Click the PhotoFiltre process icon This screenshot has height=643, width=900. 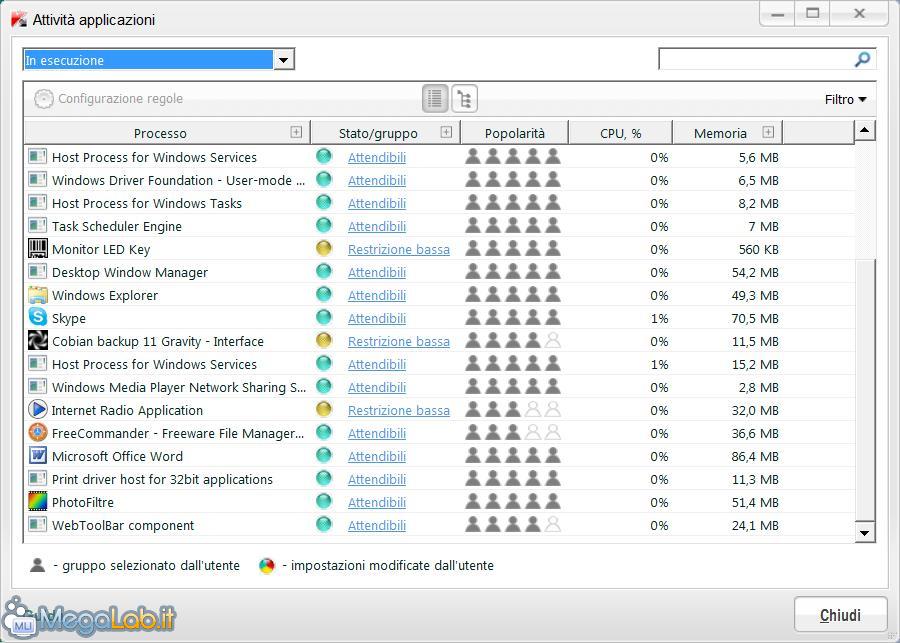pyautogui.click(x=38, y=502)
